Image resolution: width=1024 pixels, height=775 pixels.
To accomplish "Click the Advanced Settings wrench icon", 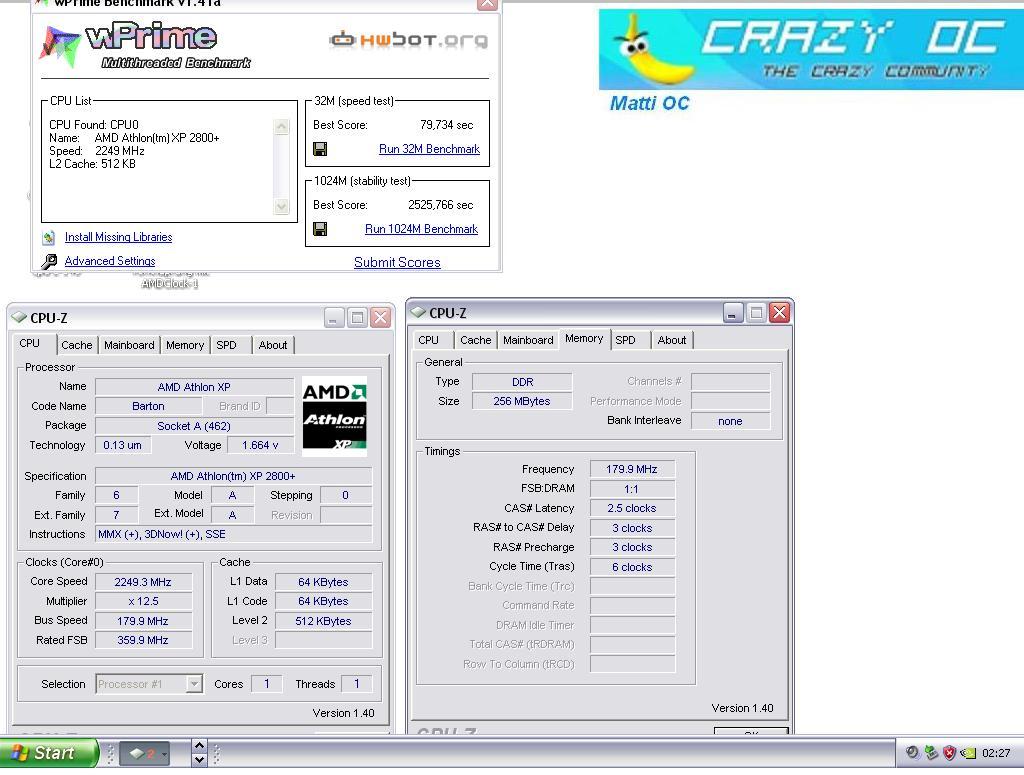I will 49,261.
